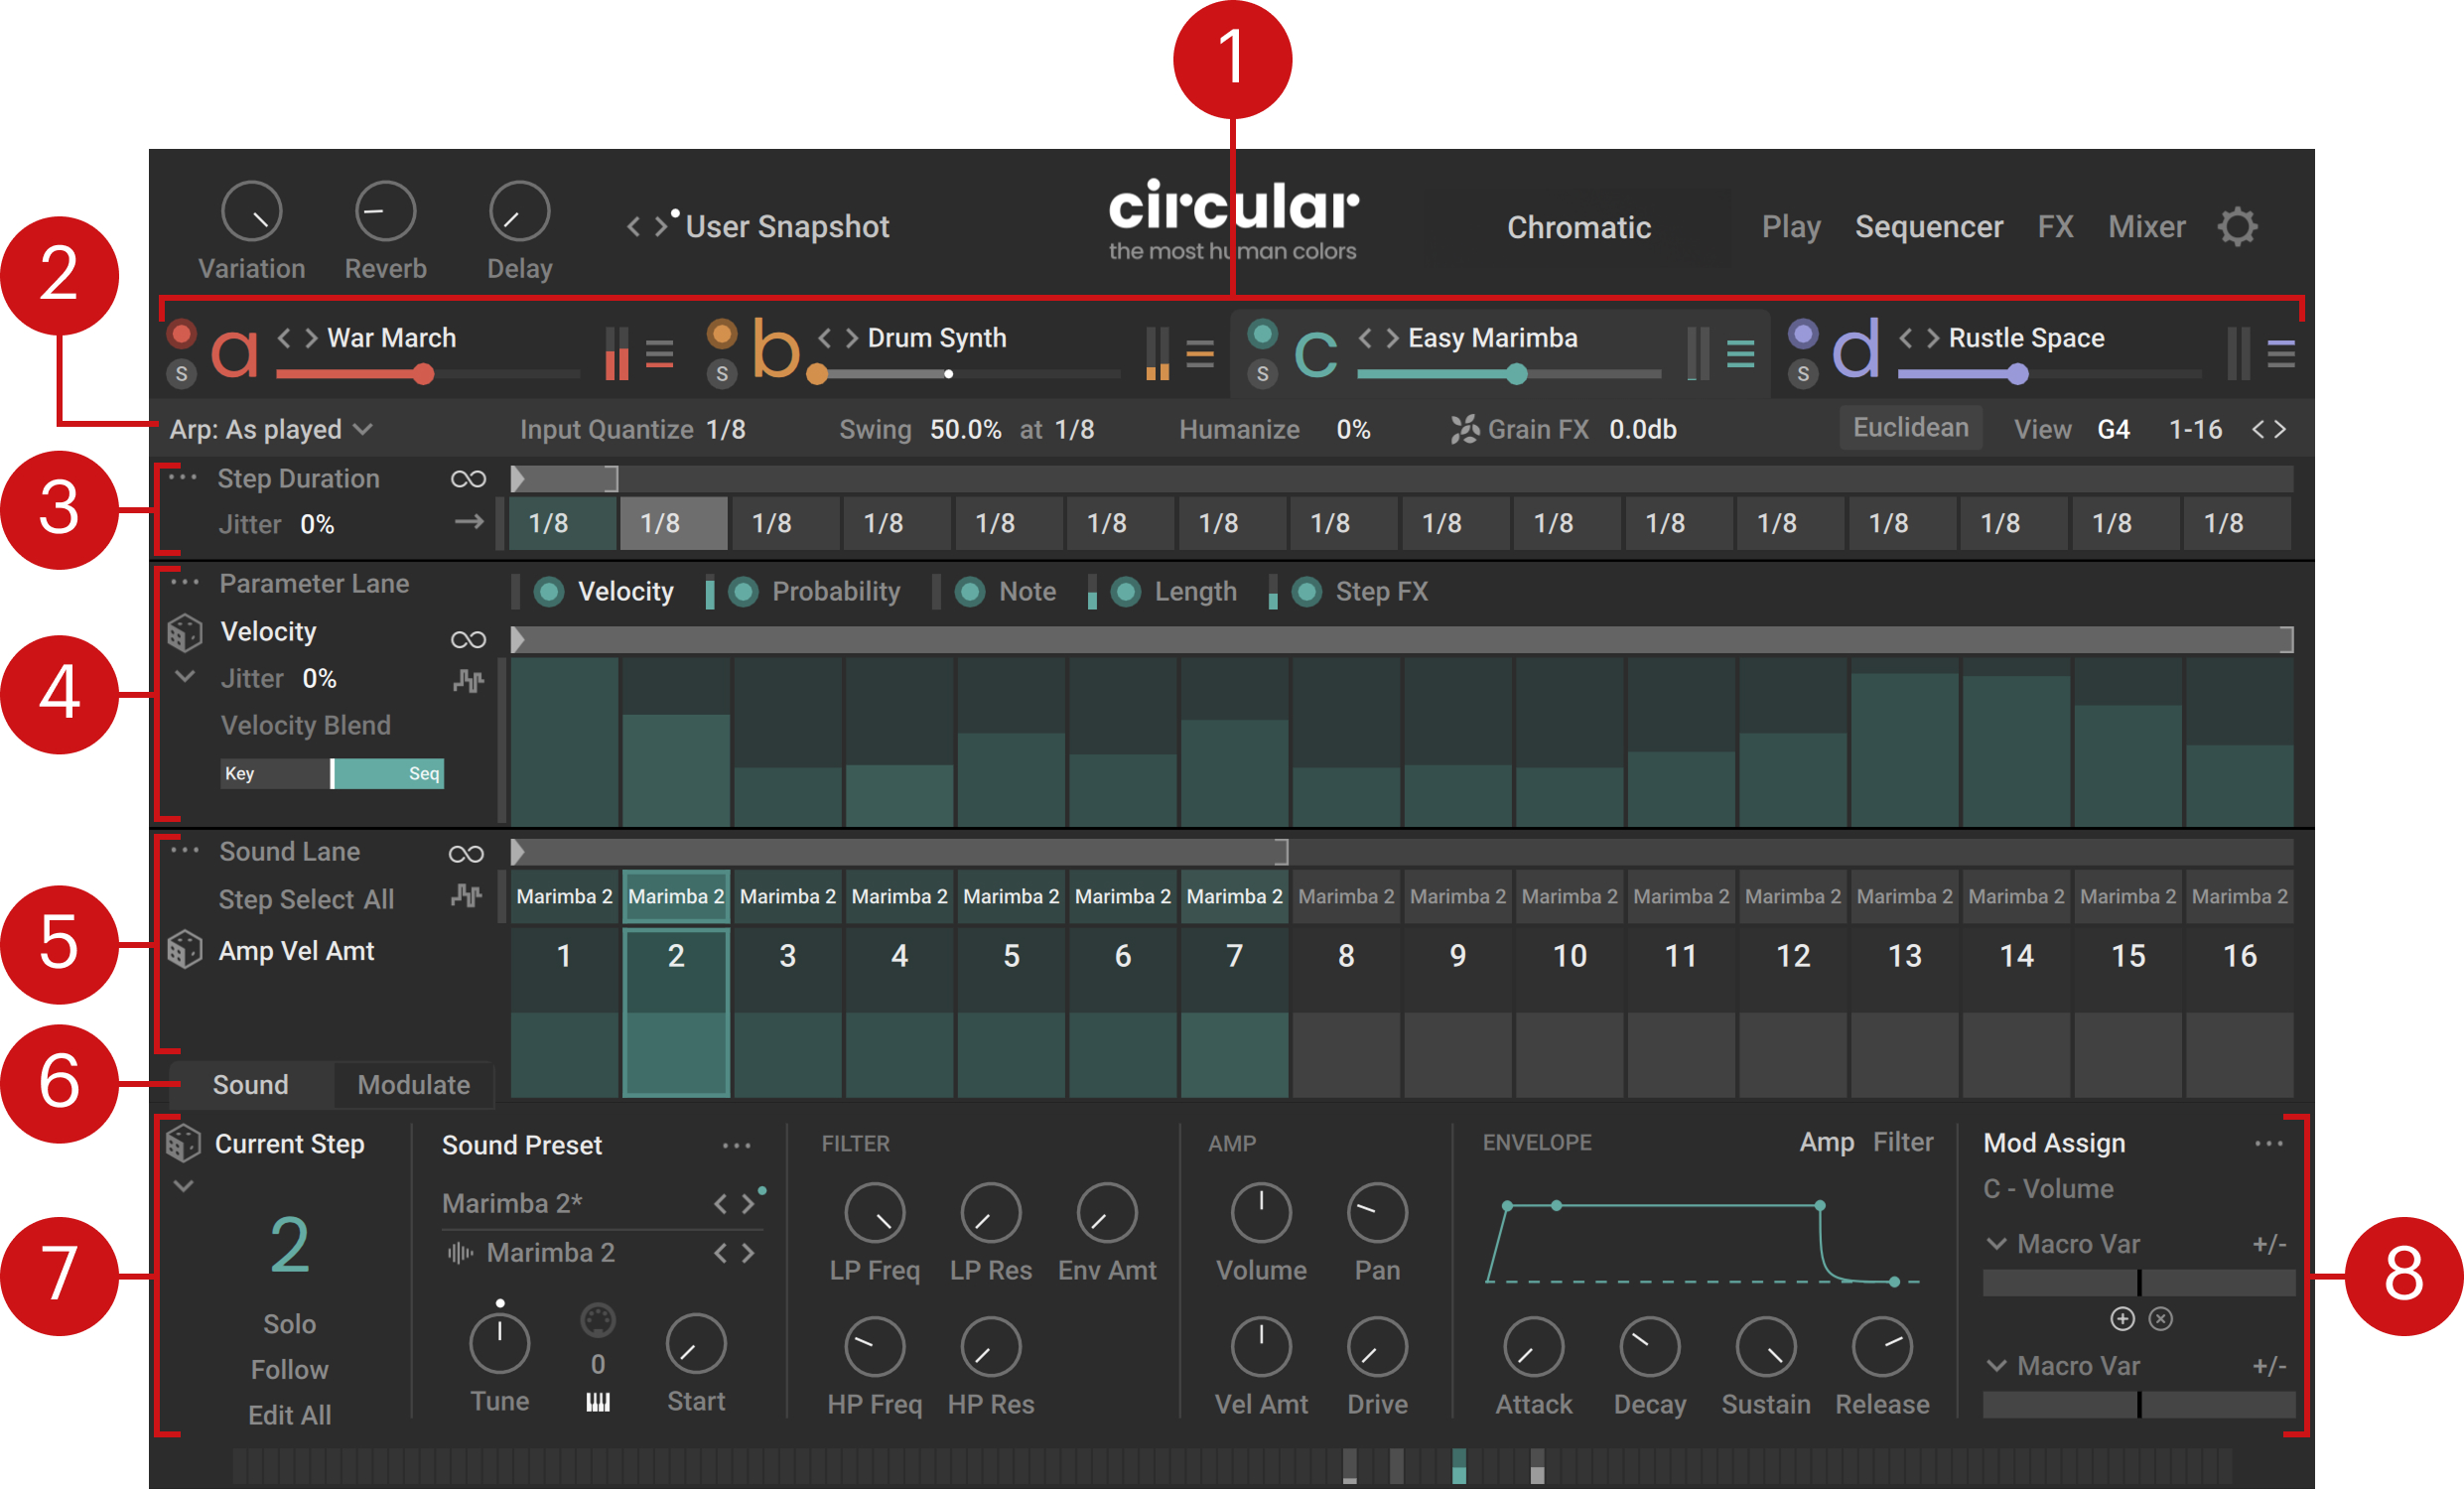Add modulation with Mod Assign plus icon
This screenshot has width=2464, height=1489.
coord(2122,1319)
